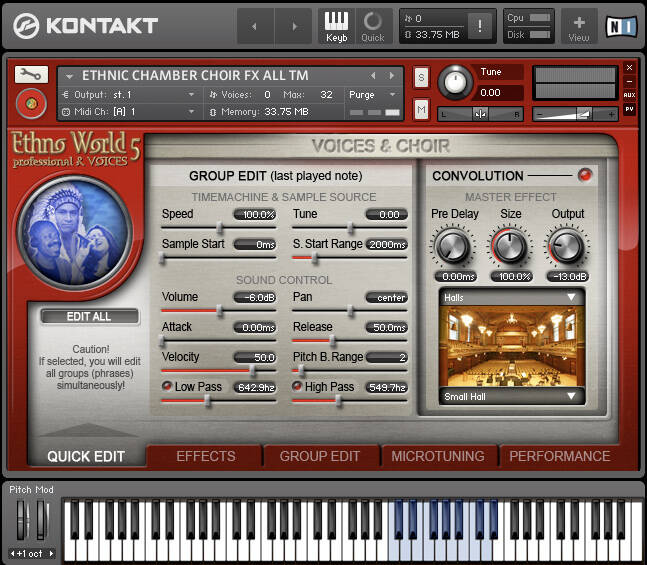Show AUX sends with AUX button
The height and width of the screenshot is (565, 647).
[x=629, y=95]
